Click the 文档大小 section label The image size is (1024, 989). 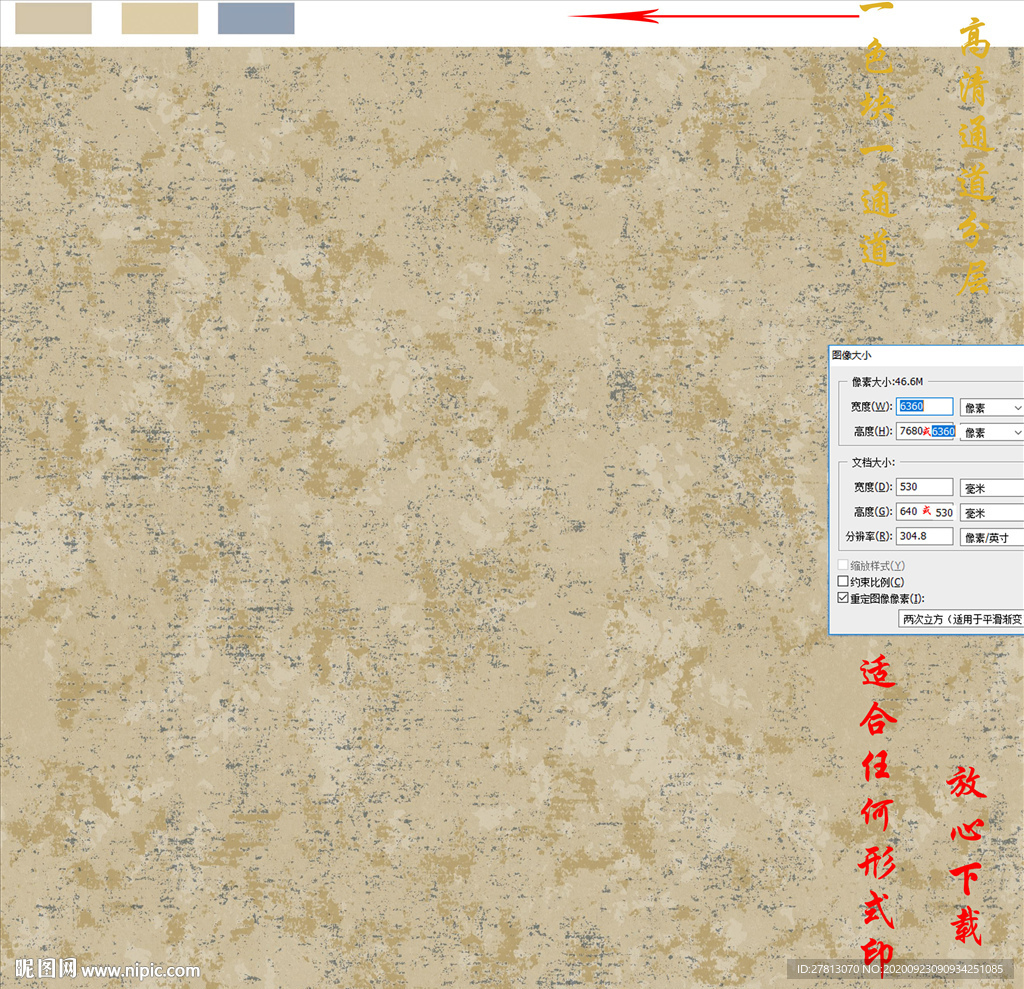873,462
